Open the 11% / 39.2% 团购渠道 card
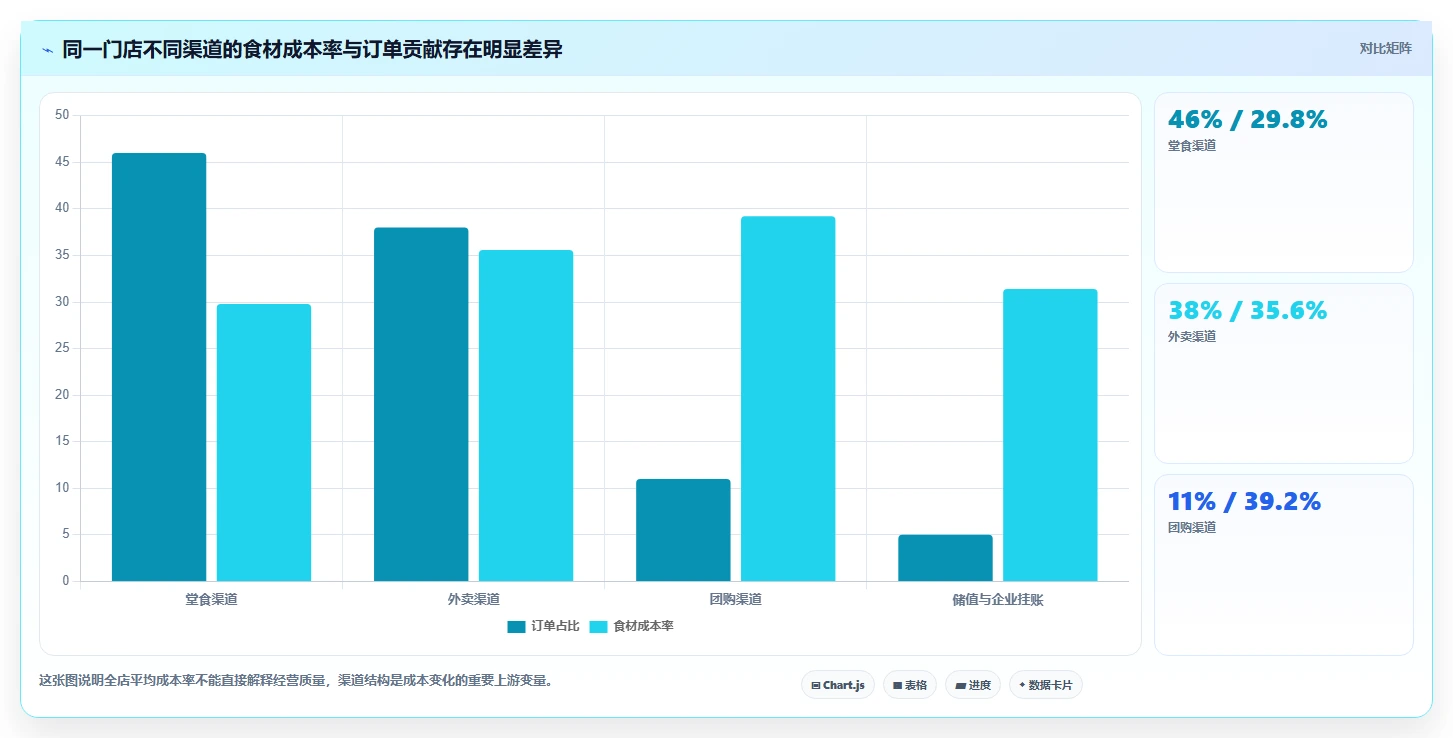1453x738 pixels. click(x=1284, y=564)
